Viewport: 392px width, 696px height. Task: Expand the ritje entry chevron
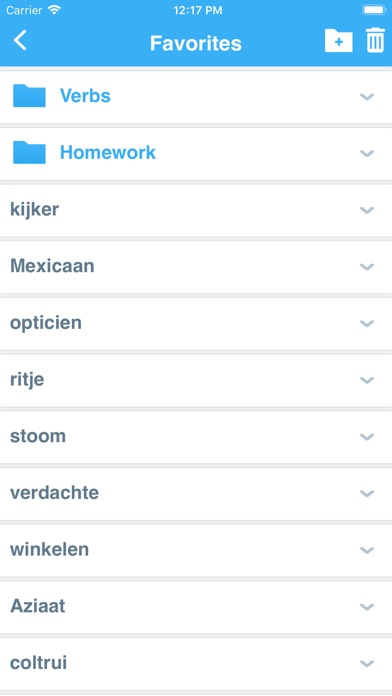(x=367, y=380)
